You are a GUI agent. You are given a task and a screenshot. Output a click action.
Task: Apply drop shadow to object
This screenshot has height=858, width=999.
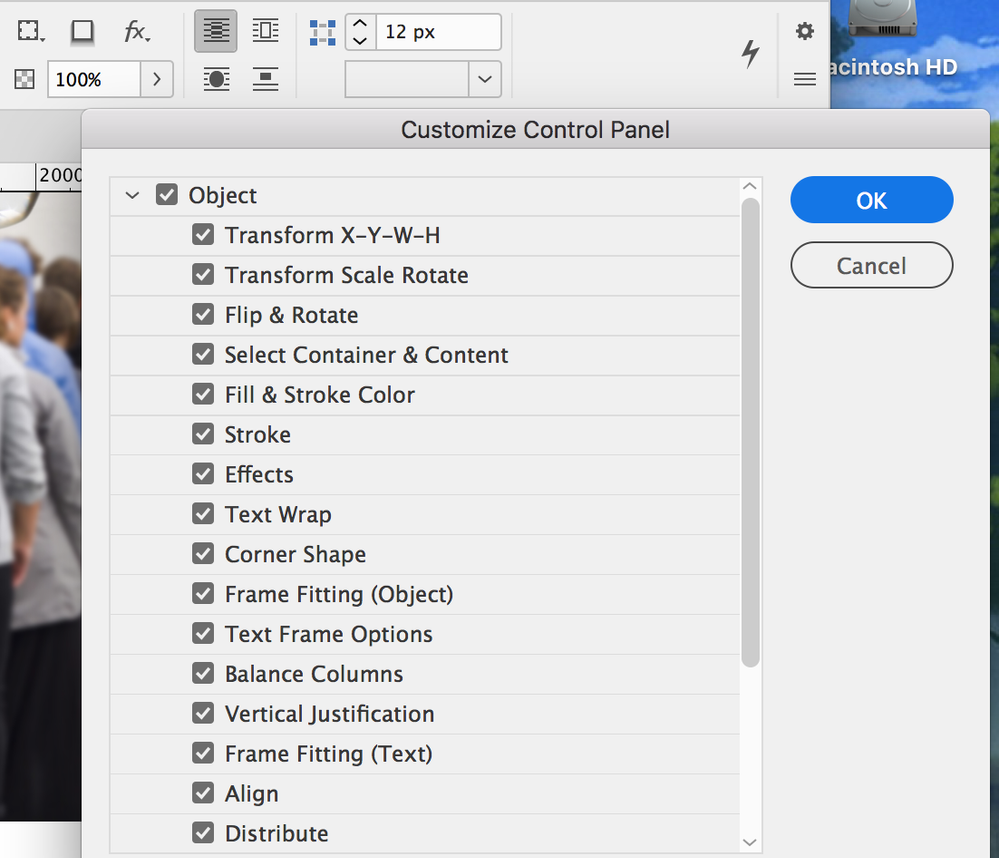pos(82,32)
